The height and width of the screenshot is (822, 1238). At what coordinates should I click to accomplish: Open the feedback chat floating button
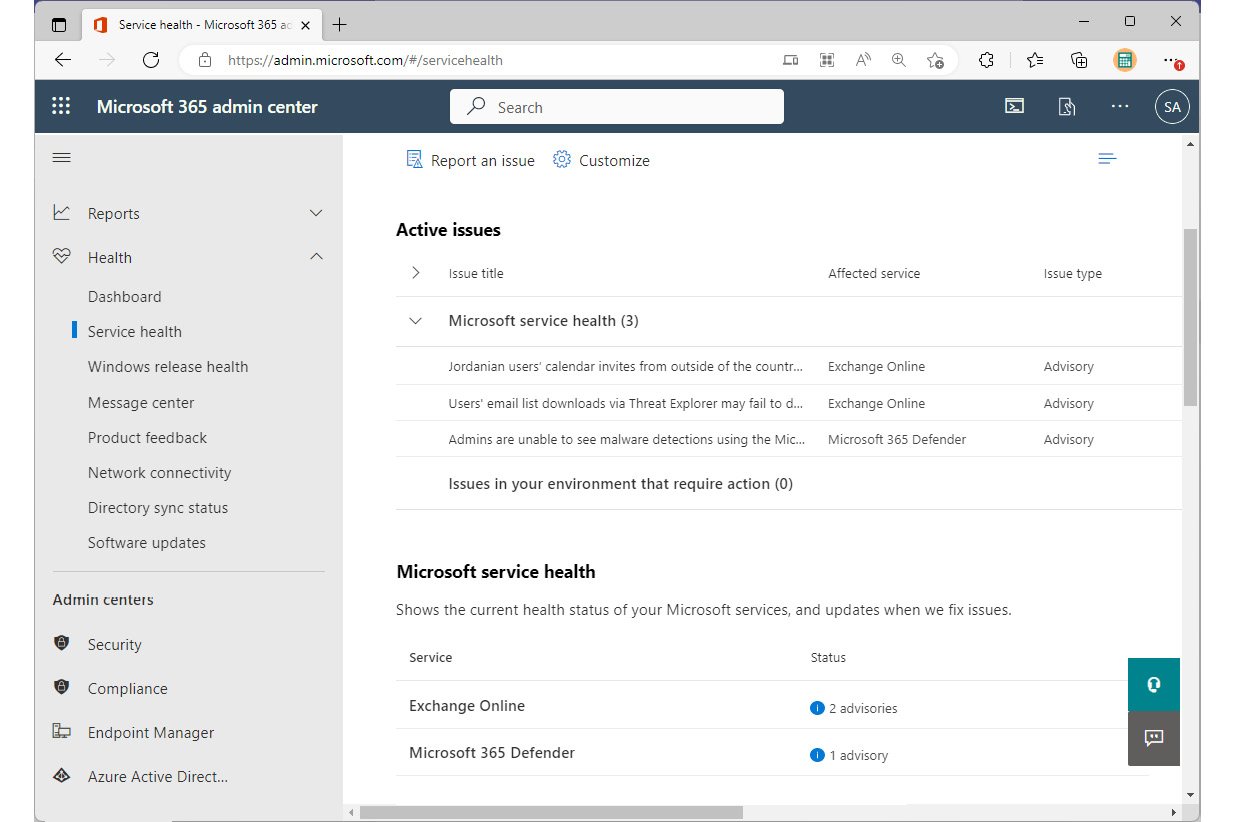coord(1154,739)
